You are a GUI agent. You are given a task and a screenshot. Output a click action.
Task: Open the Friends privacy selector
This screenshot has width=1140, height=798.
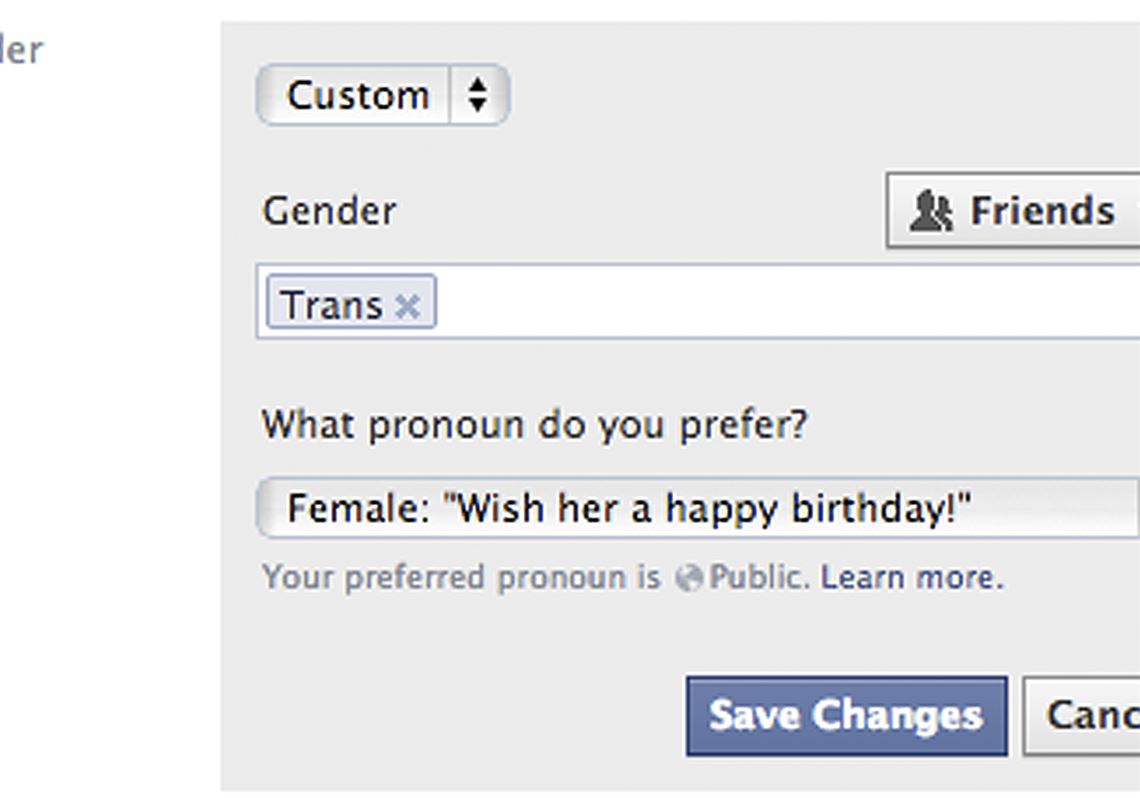[1012, 211]
